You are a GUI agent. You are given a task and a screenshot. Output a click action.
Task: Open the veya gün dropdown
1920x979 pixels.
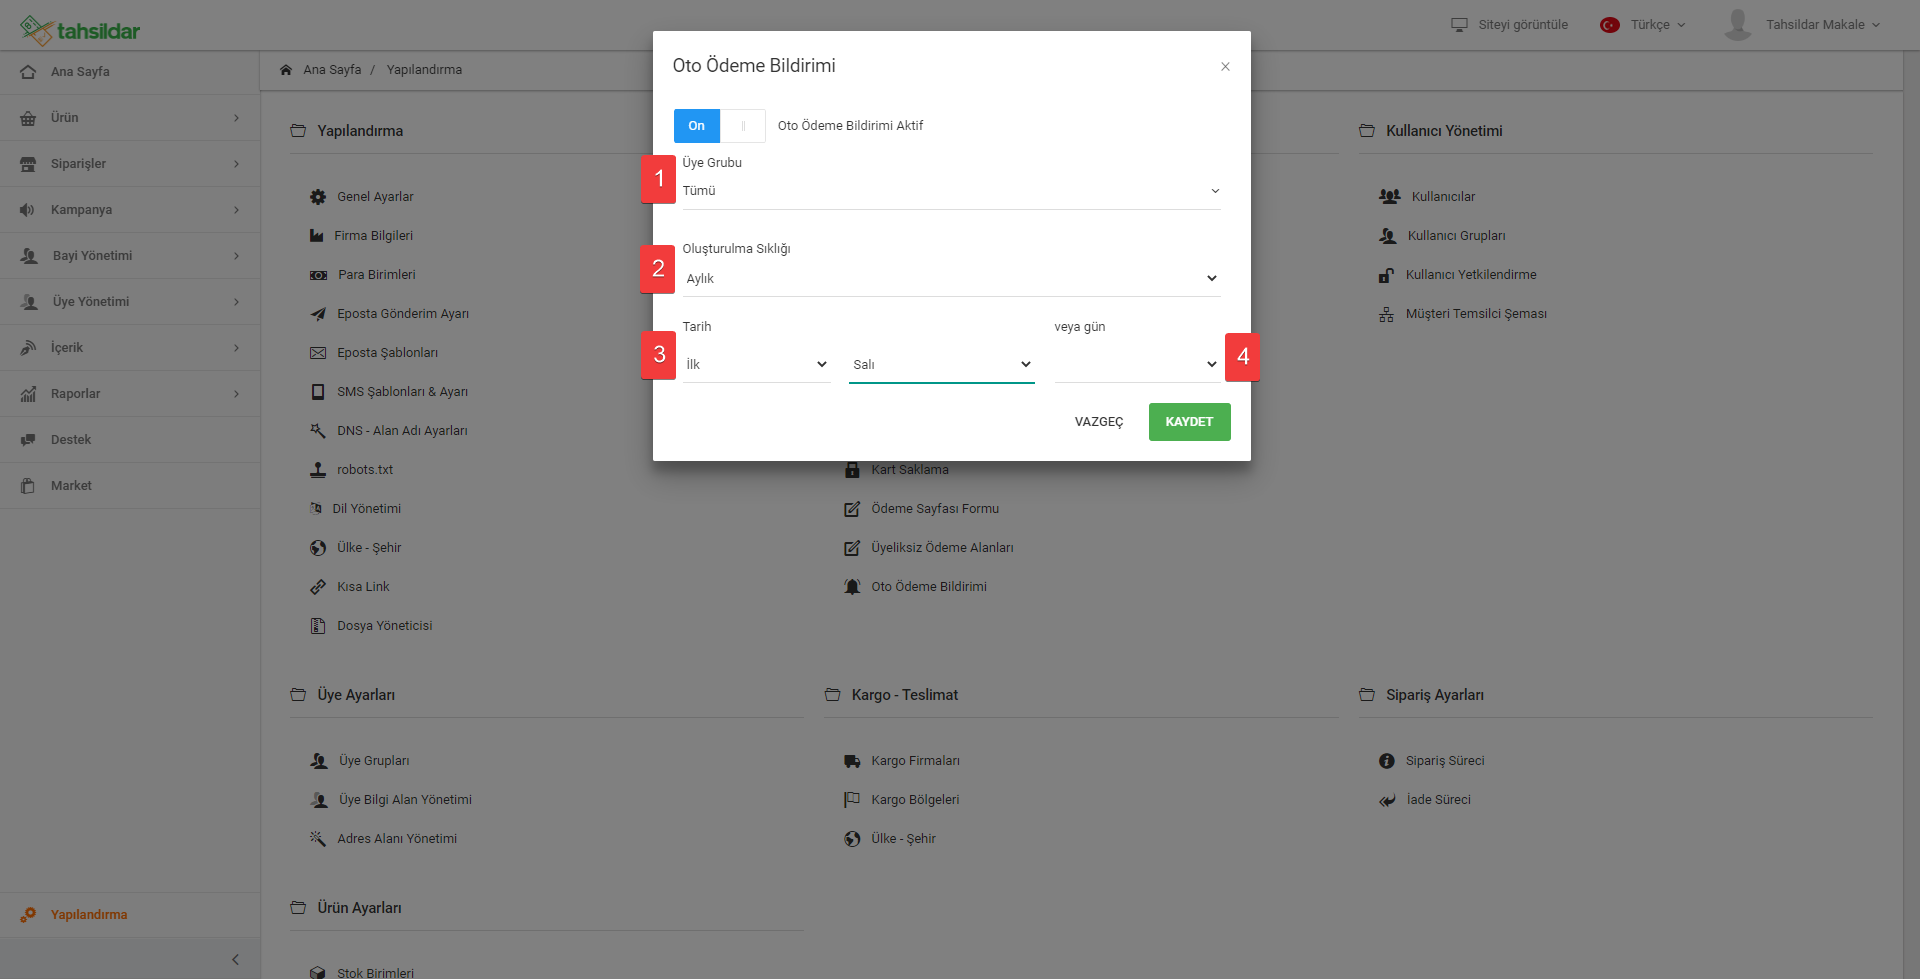(1137, 364)
